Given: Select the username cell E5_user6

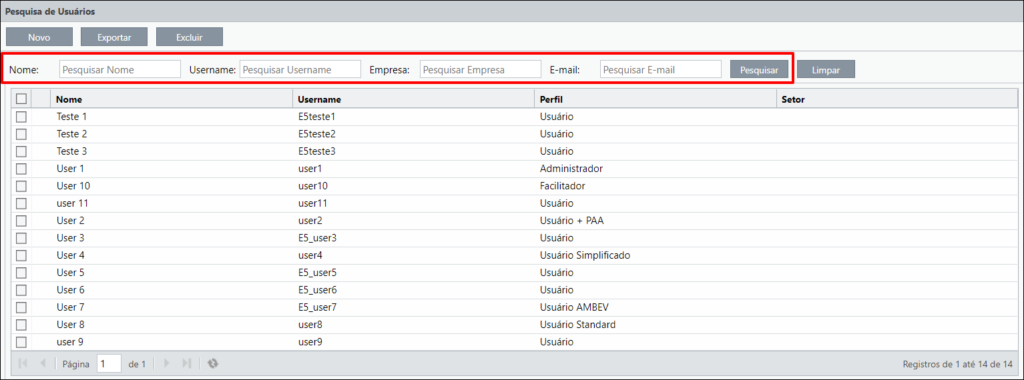Looking at the screenshot, I should pos(317,290).
